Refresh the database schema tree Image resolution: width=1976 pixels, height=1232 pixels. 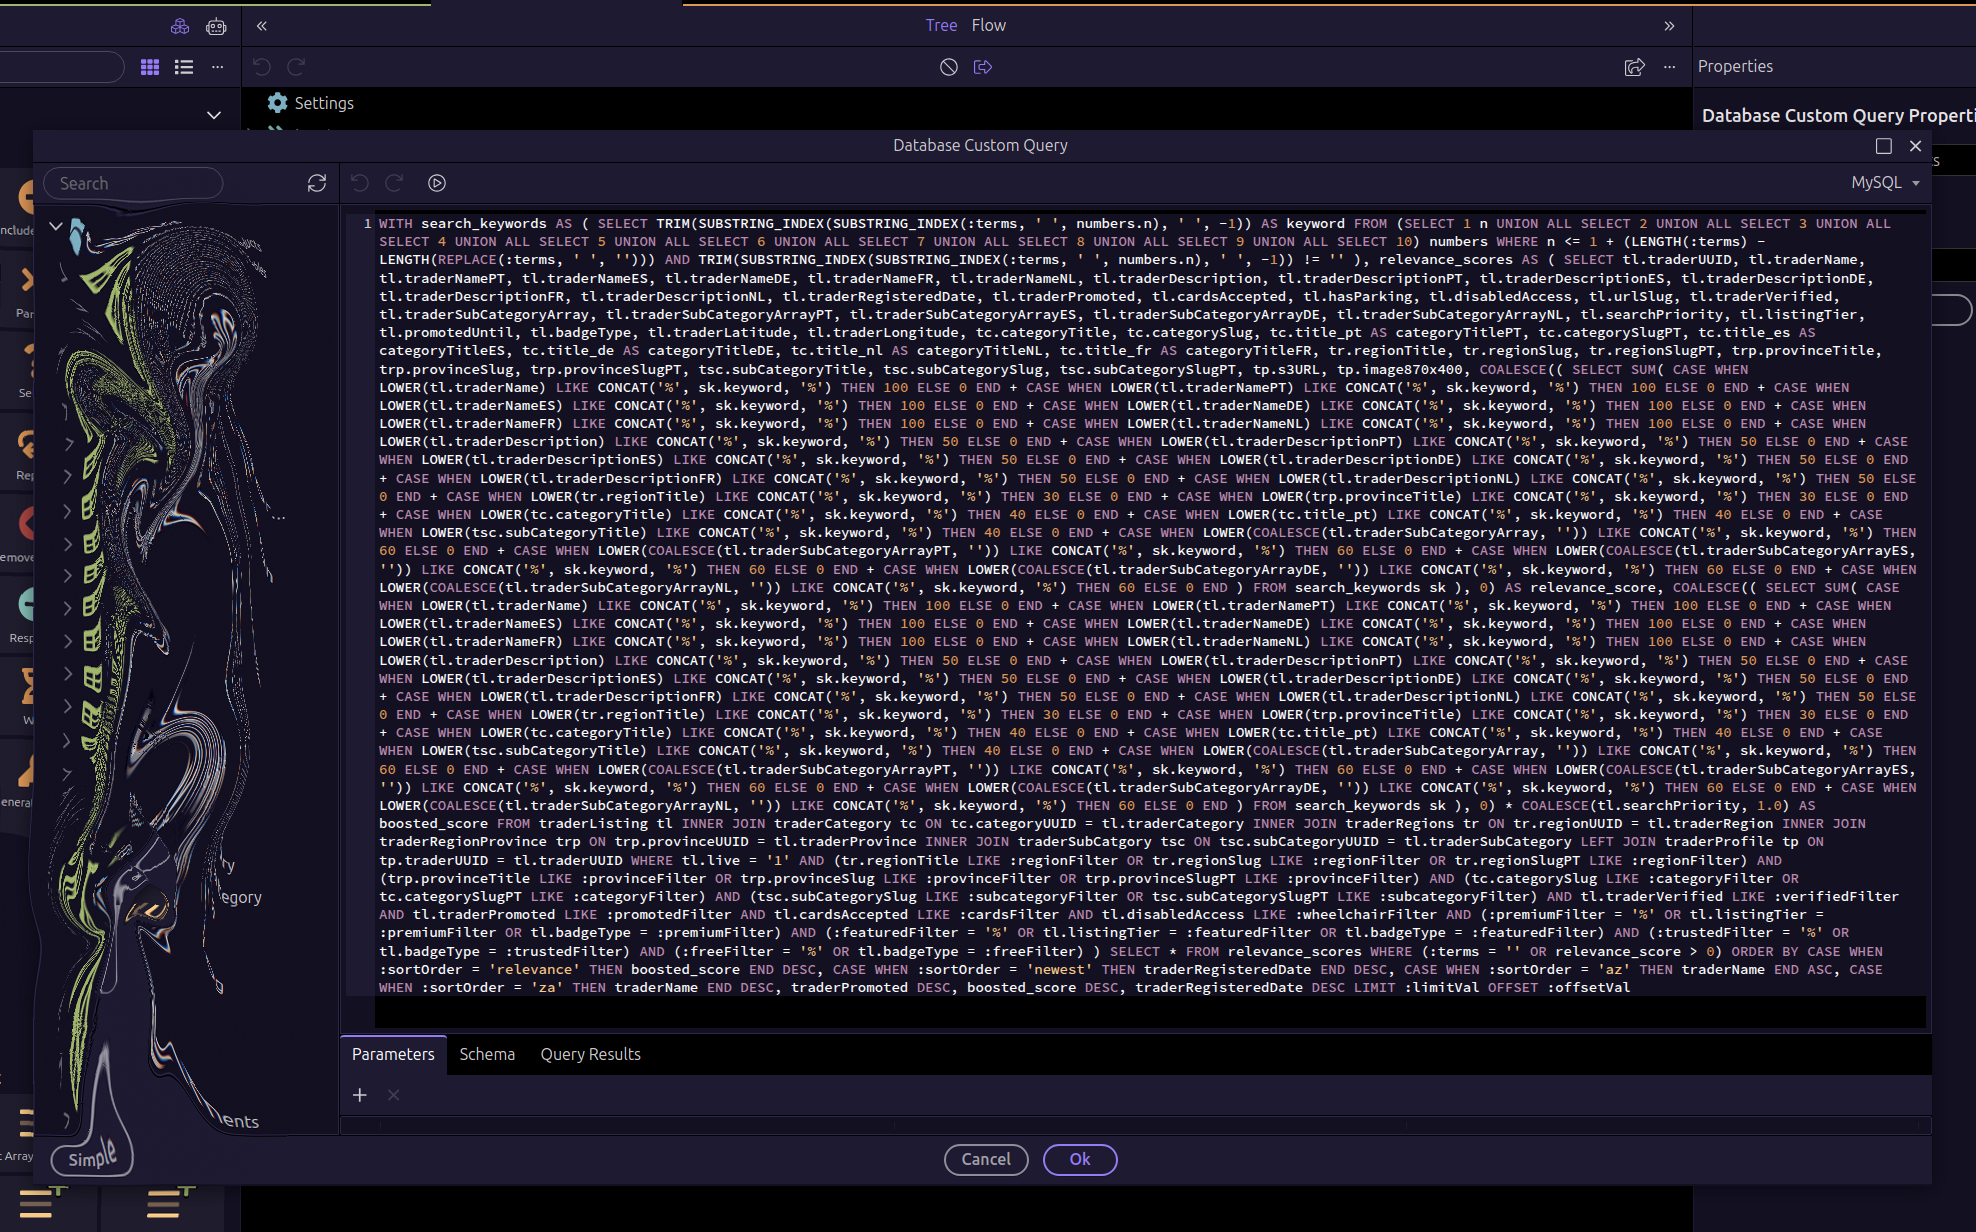[x=317, y=183]
